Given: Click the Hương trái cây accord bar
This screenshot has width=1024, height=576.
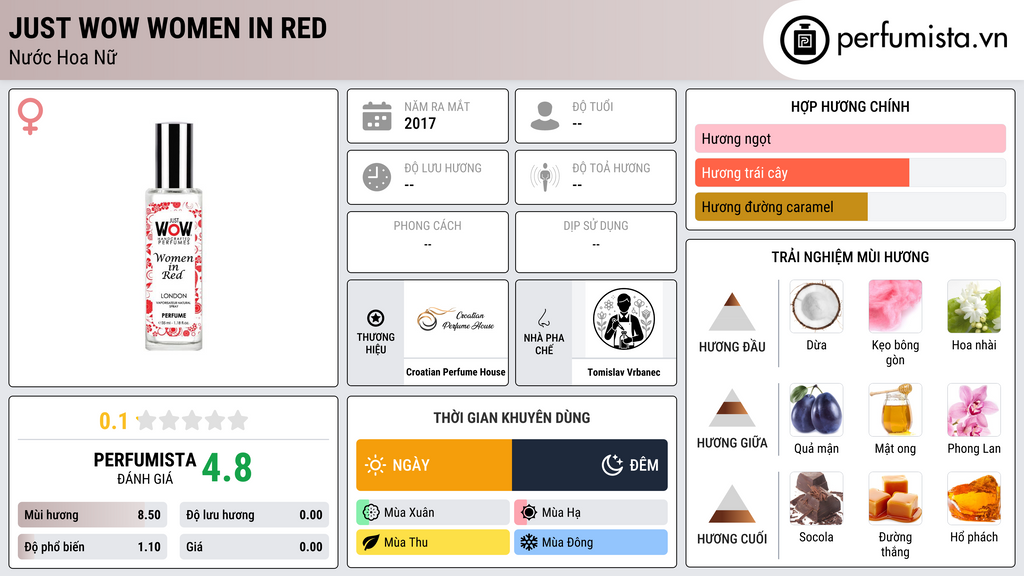Looking at the screenshot, I should pyautogui.click(x=850, y=172).
